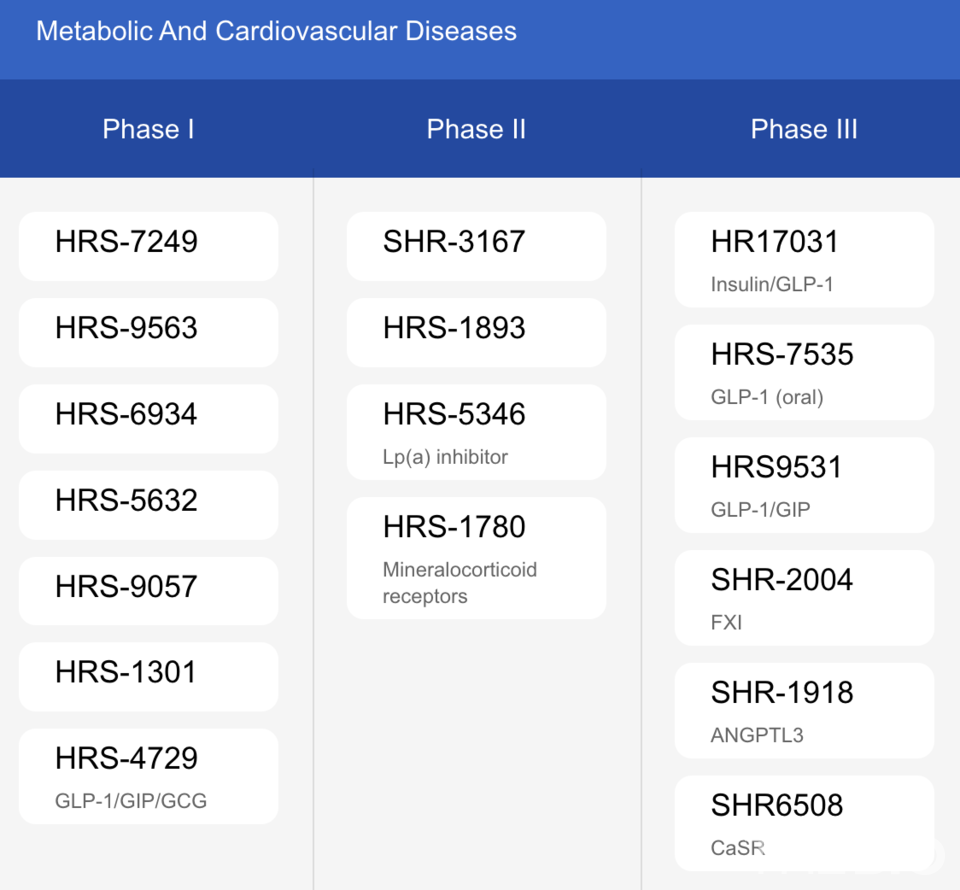Viewport: 960px width, 890px height.
Task: Open the SHR6508 CaSR card
Action: pyautogui.click(x=804, y=823)
